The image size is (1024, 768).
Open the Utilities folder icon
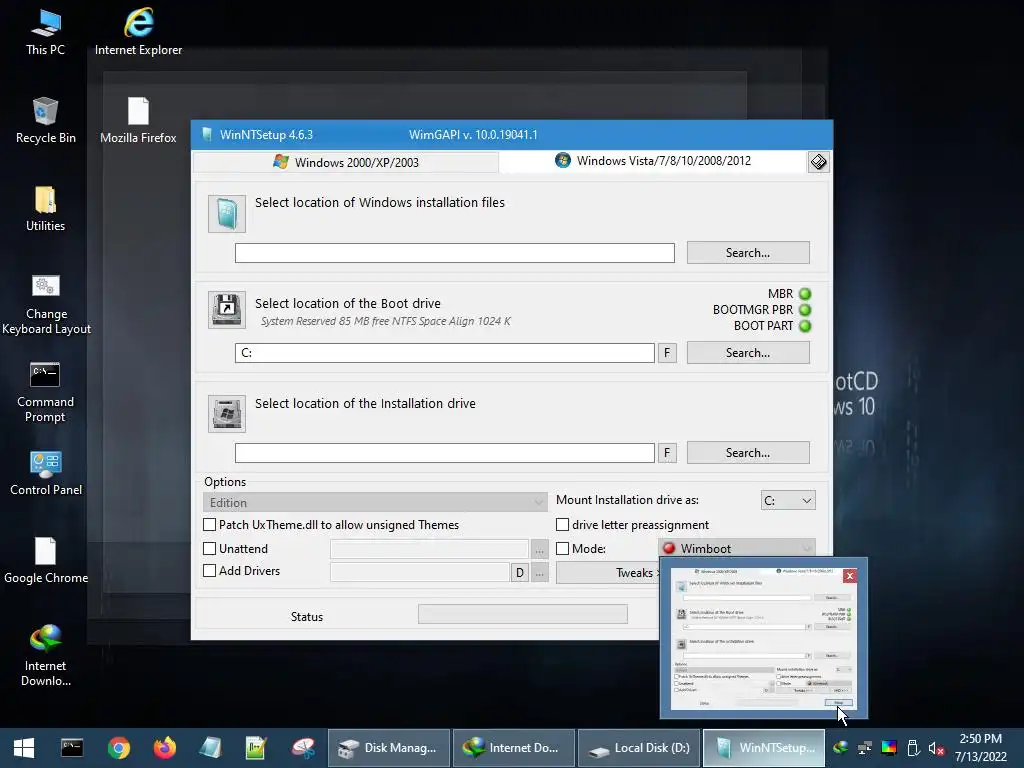click(x=45, y=209)
